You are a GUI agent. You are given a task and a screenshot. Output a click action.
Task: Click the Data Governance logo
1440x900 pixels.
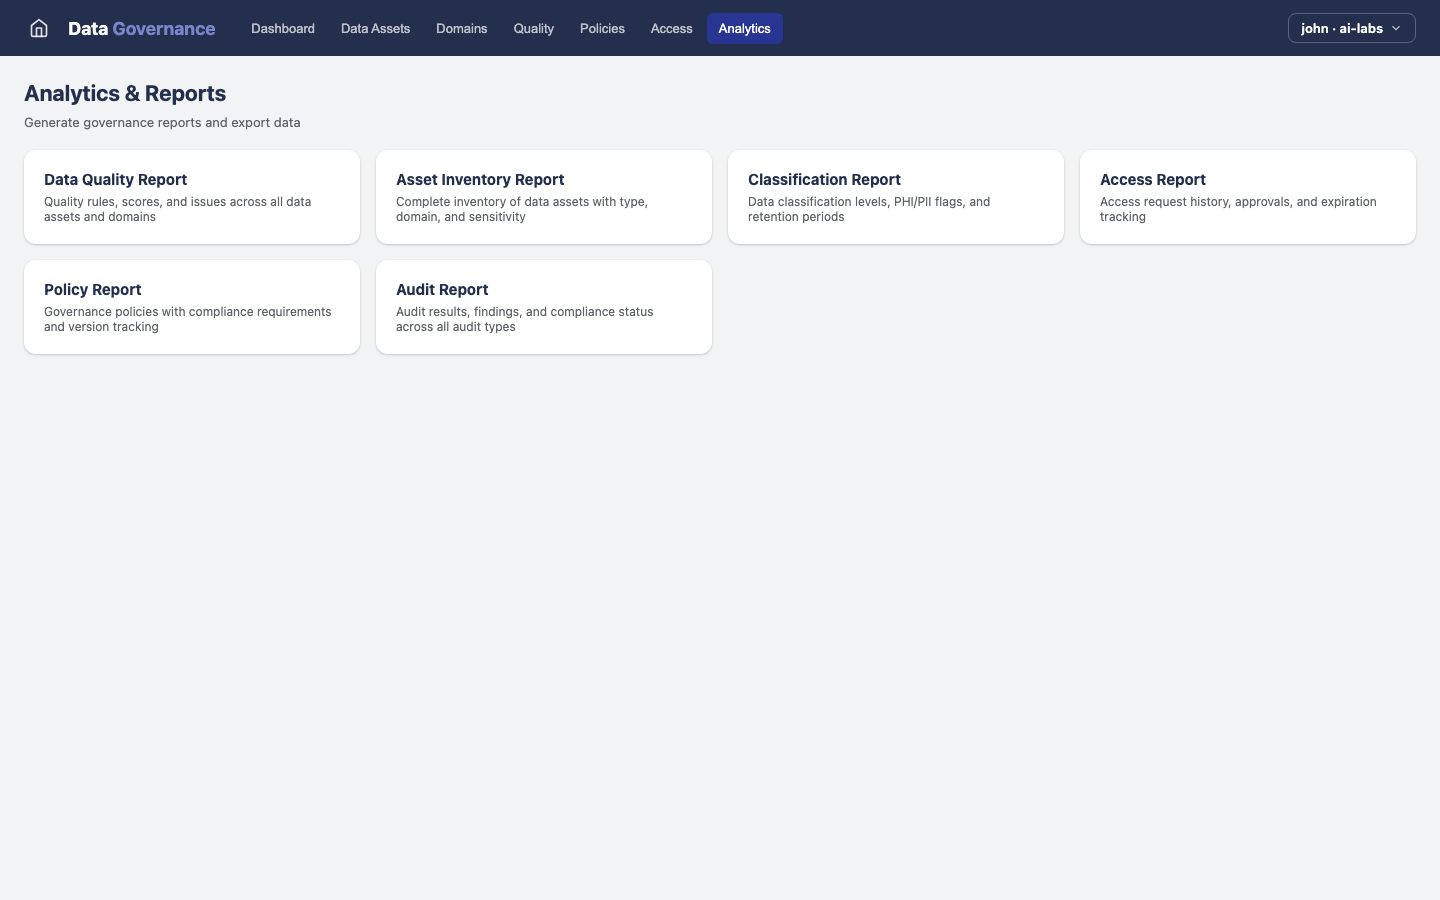[141, 28]
